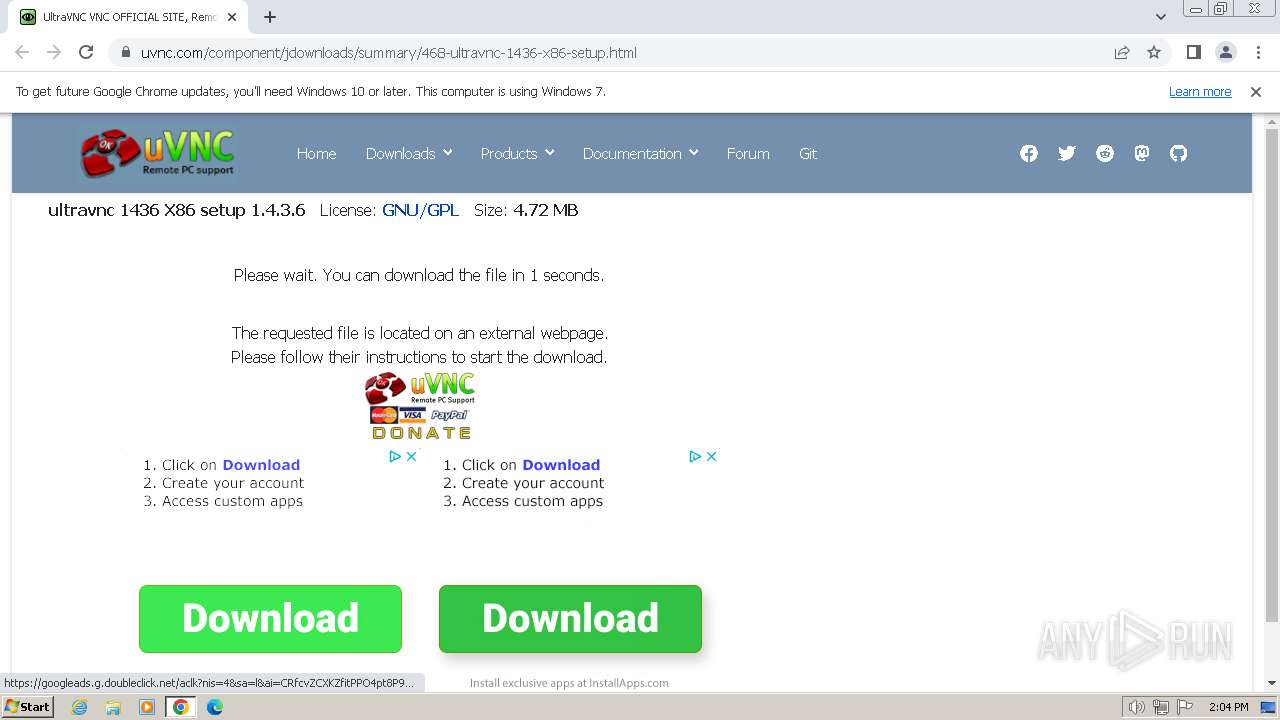Image resolution: width=1280 pixels, height=720 pixels.
Task: Click the InstallApps.com ad caption
Action: (569, 683)
